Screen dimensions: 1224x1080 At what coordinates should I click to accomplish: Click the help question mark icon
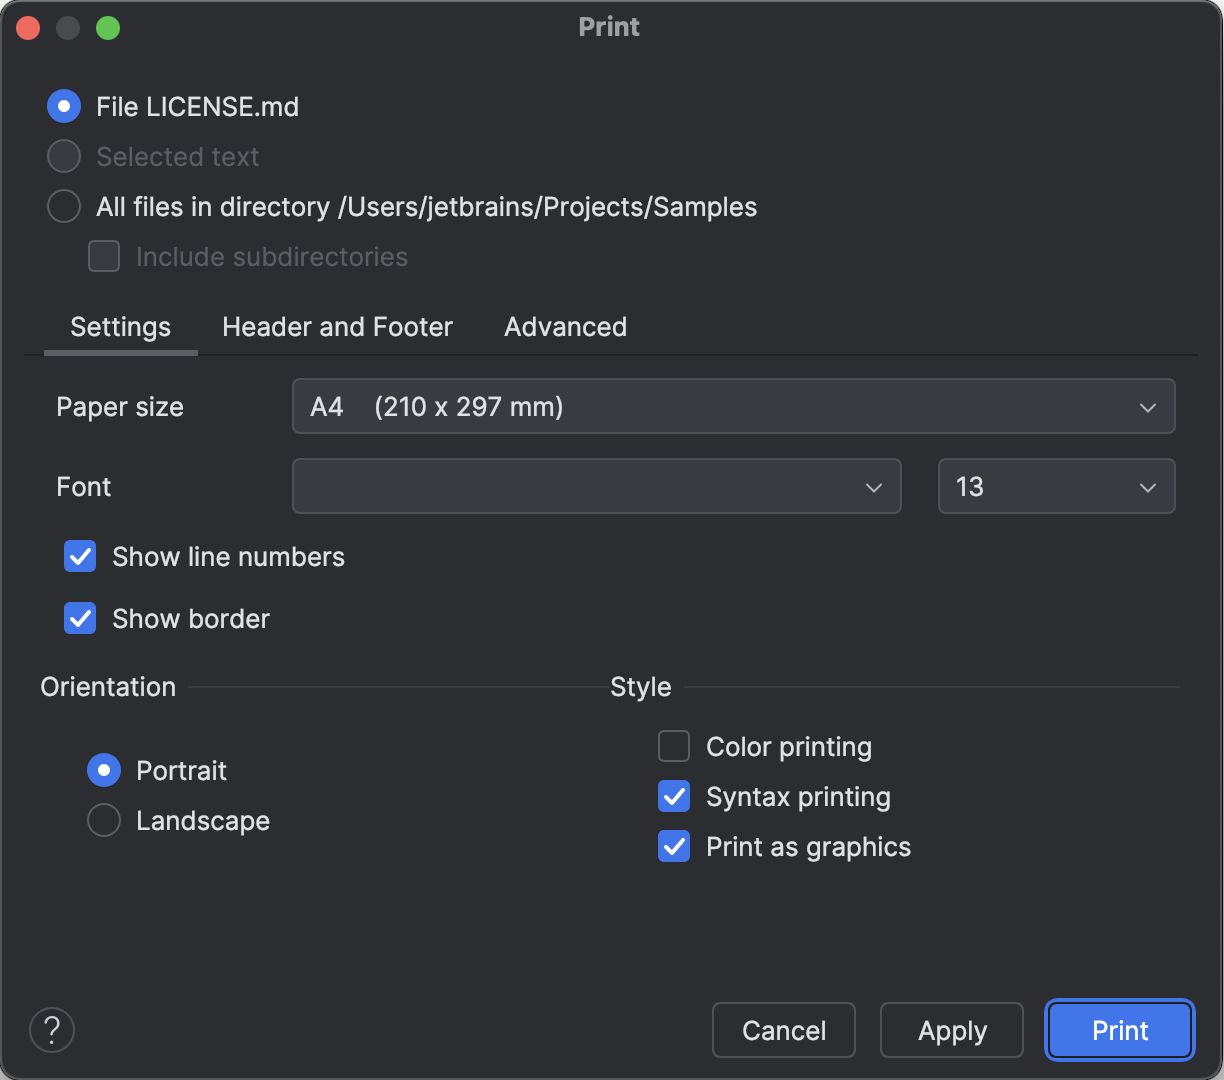[x=52, y=1029]
